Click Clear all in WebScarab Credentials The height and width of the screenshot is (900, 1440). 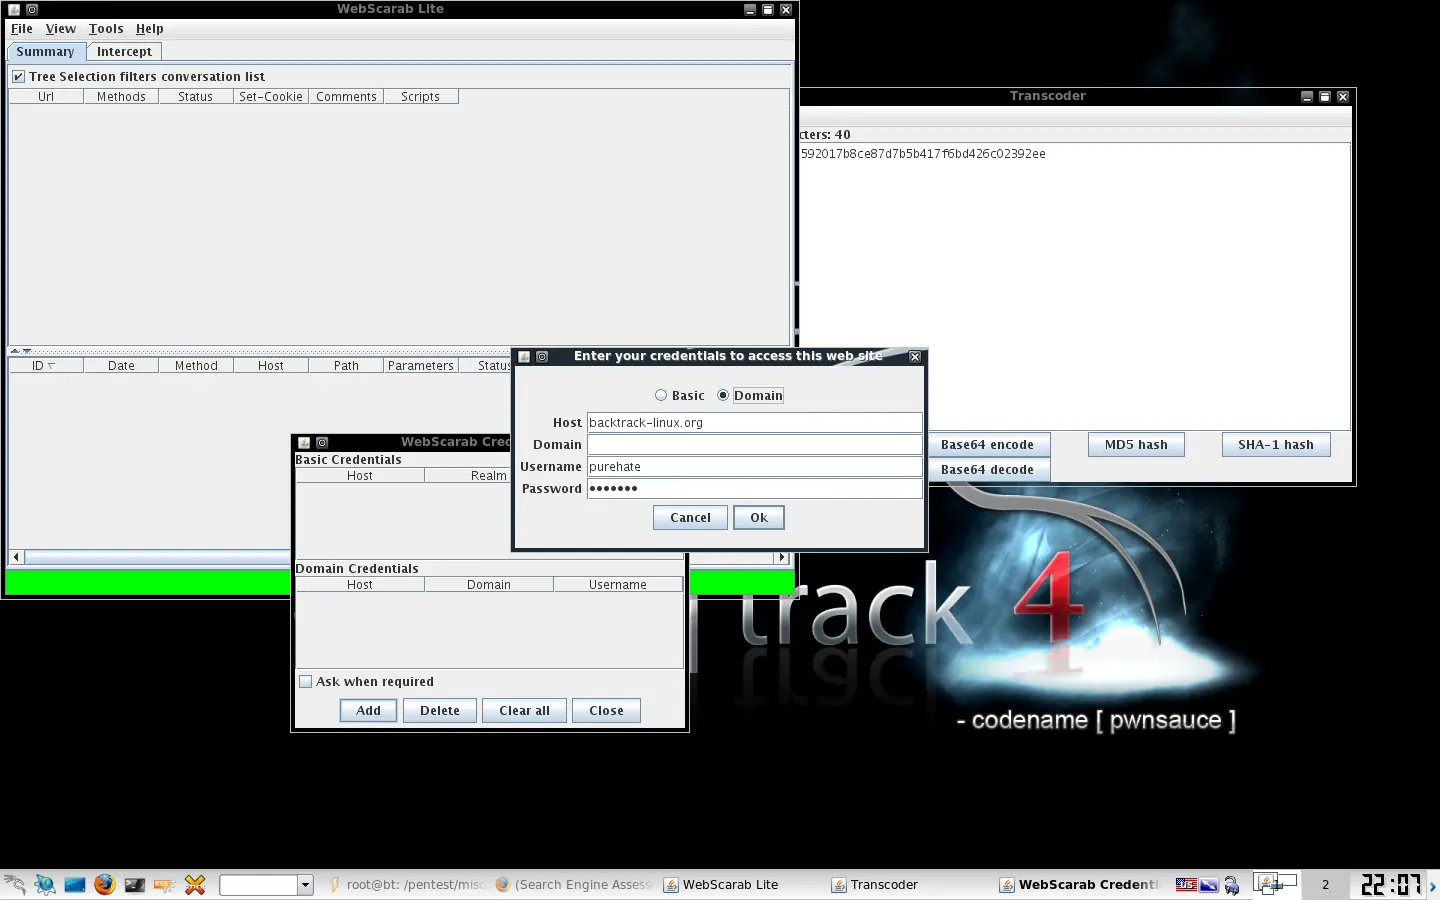524,711
